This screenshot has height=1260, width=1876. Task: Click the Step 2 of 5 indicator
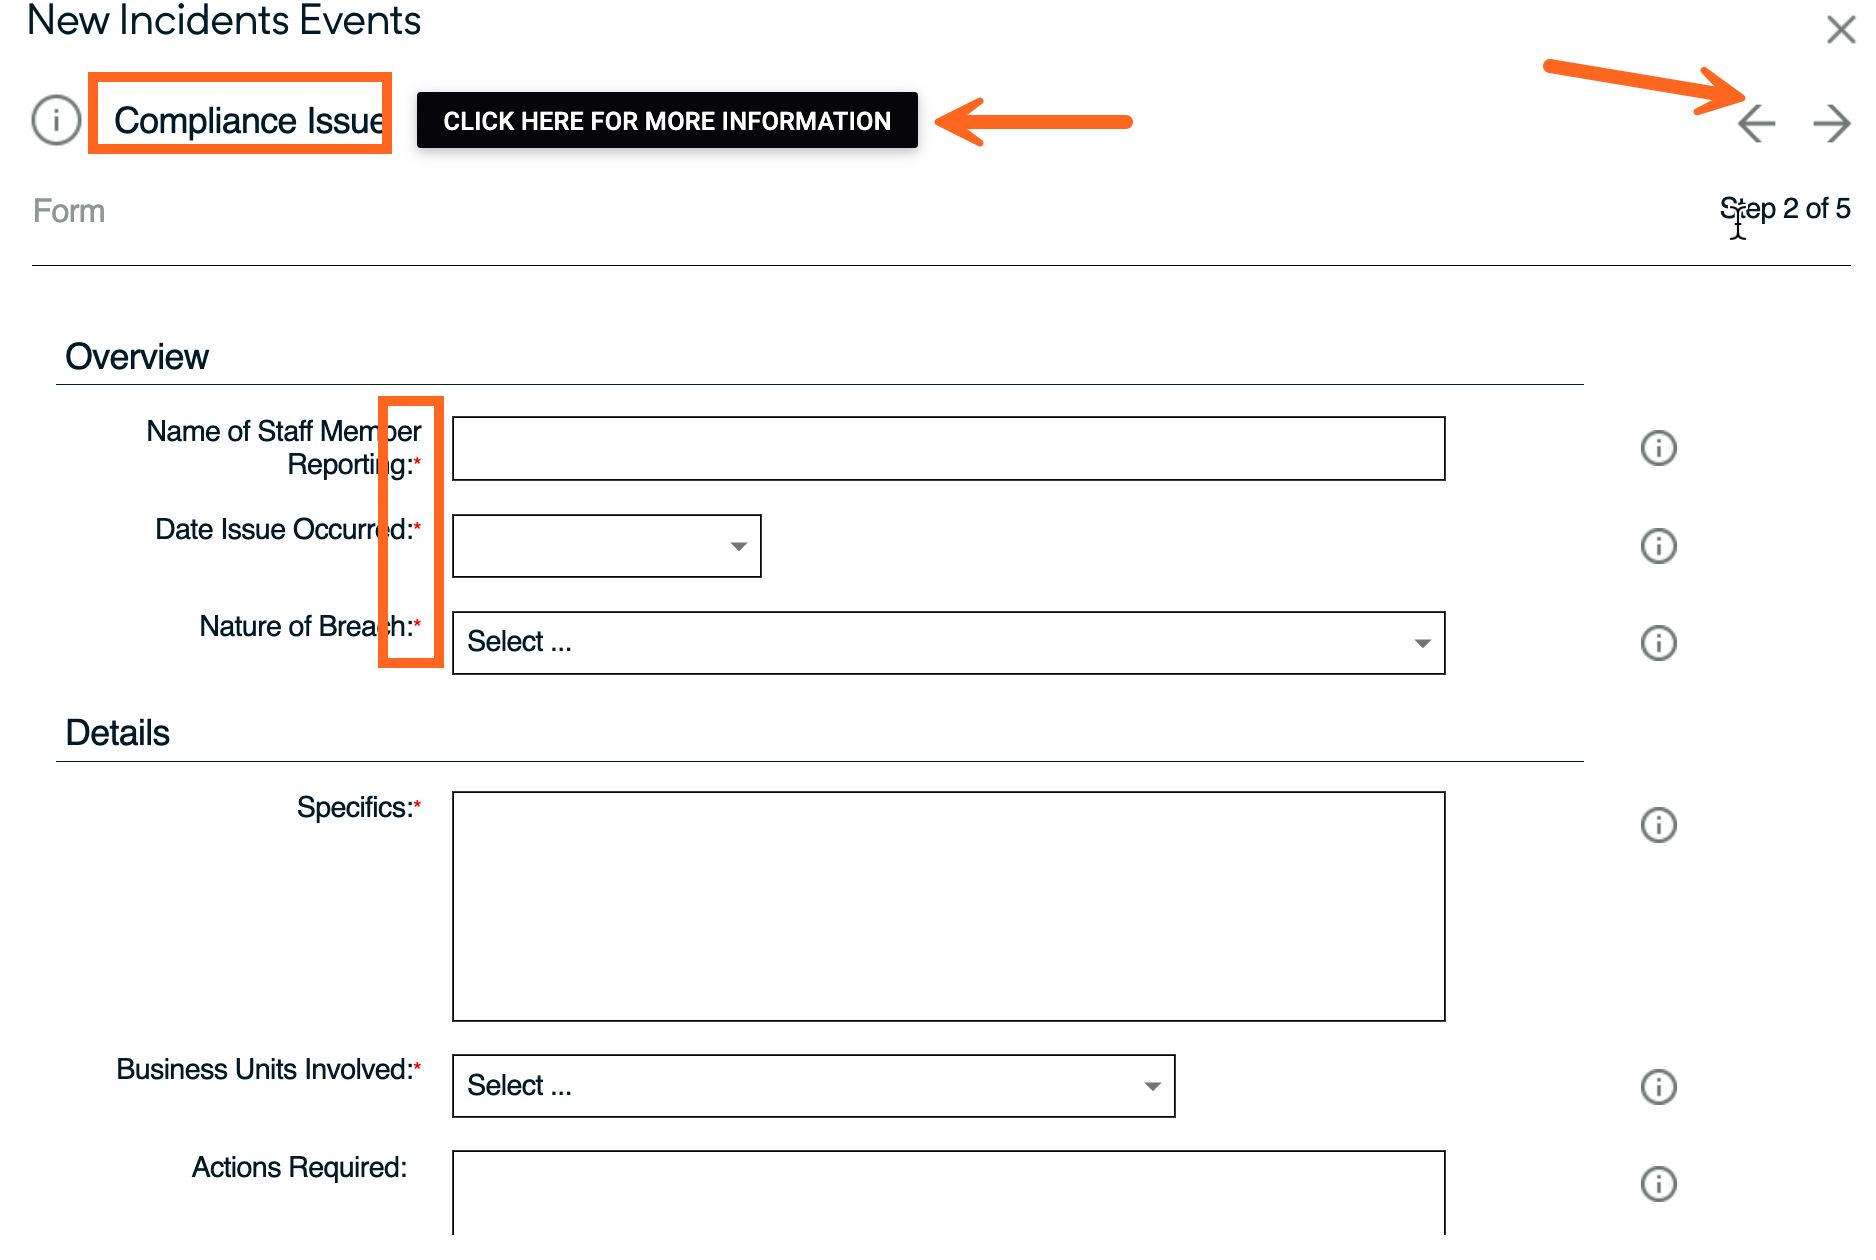click(1785, 209)
